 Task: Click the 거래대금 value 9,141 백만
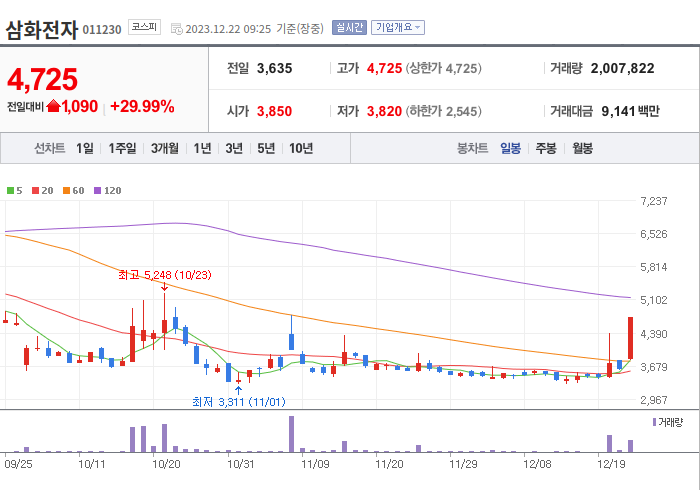point(630,111)
